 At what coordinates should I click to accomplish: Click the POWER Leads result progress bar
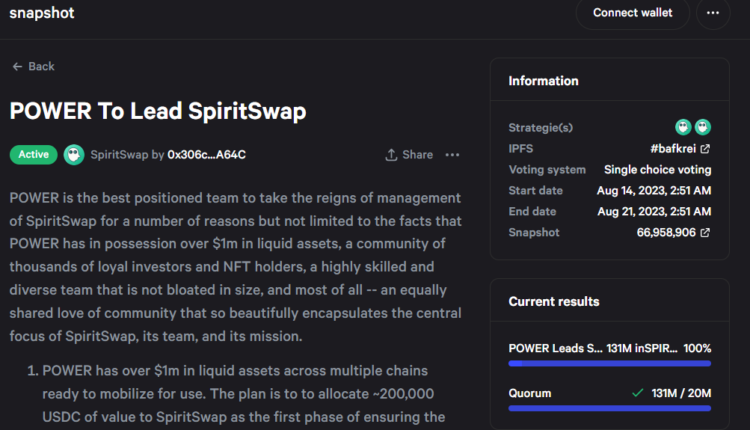[x=610, y=362]
